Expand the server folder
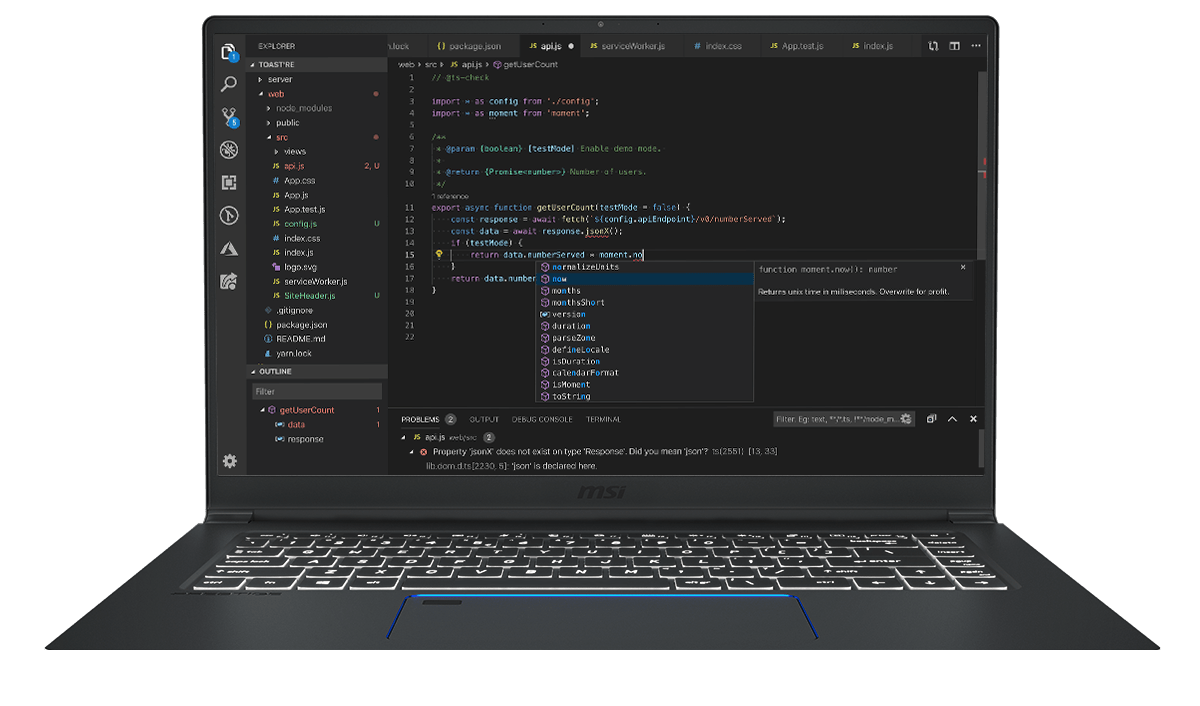 [280, 79]
